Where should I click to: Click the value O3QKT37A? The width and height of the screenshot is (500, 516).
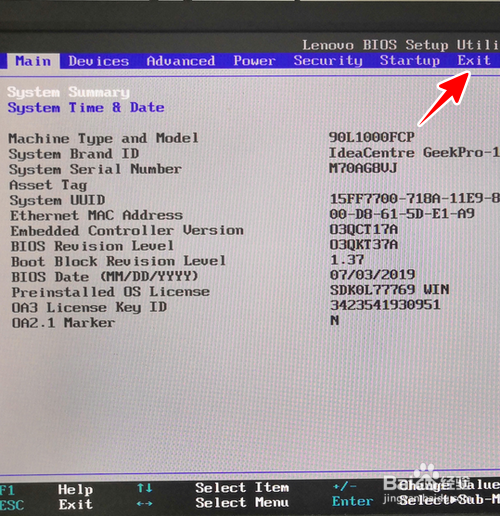(364, 245)
